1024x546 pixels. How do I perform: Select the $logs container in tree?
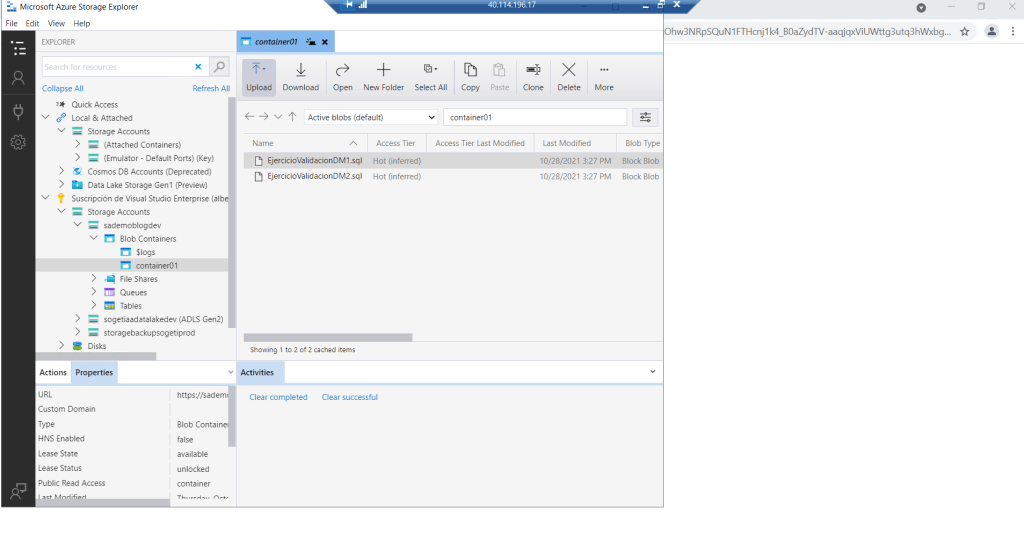point(146,252)
